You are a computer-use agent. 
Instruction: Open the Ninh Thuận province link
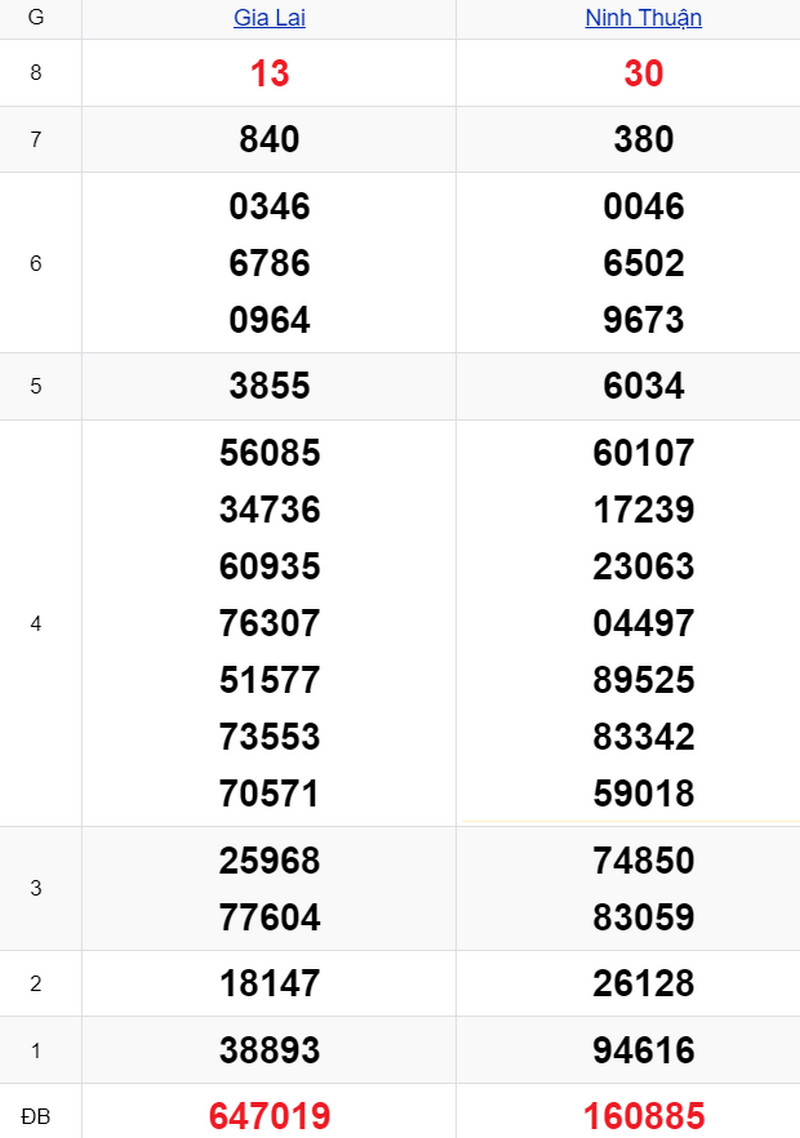tap(643, 17)
